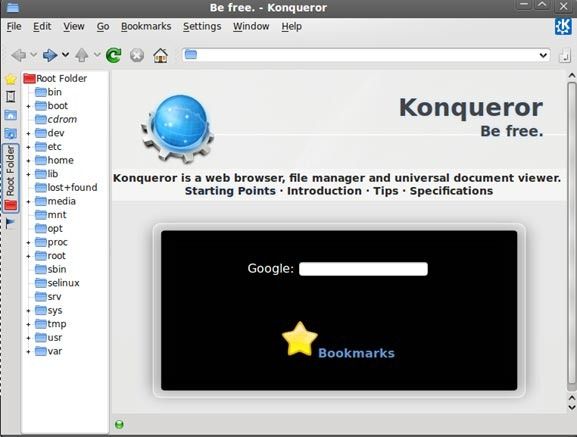Expand the var folder

pos(28,352)
